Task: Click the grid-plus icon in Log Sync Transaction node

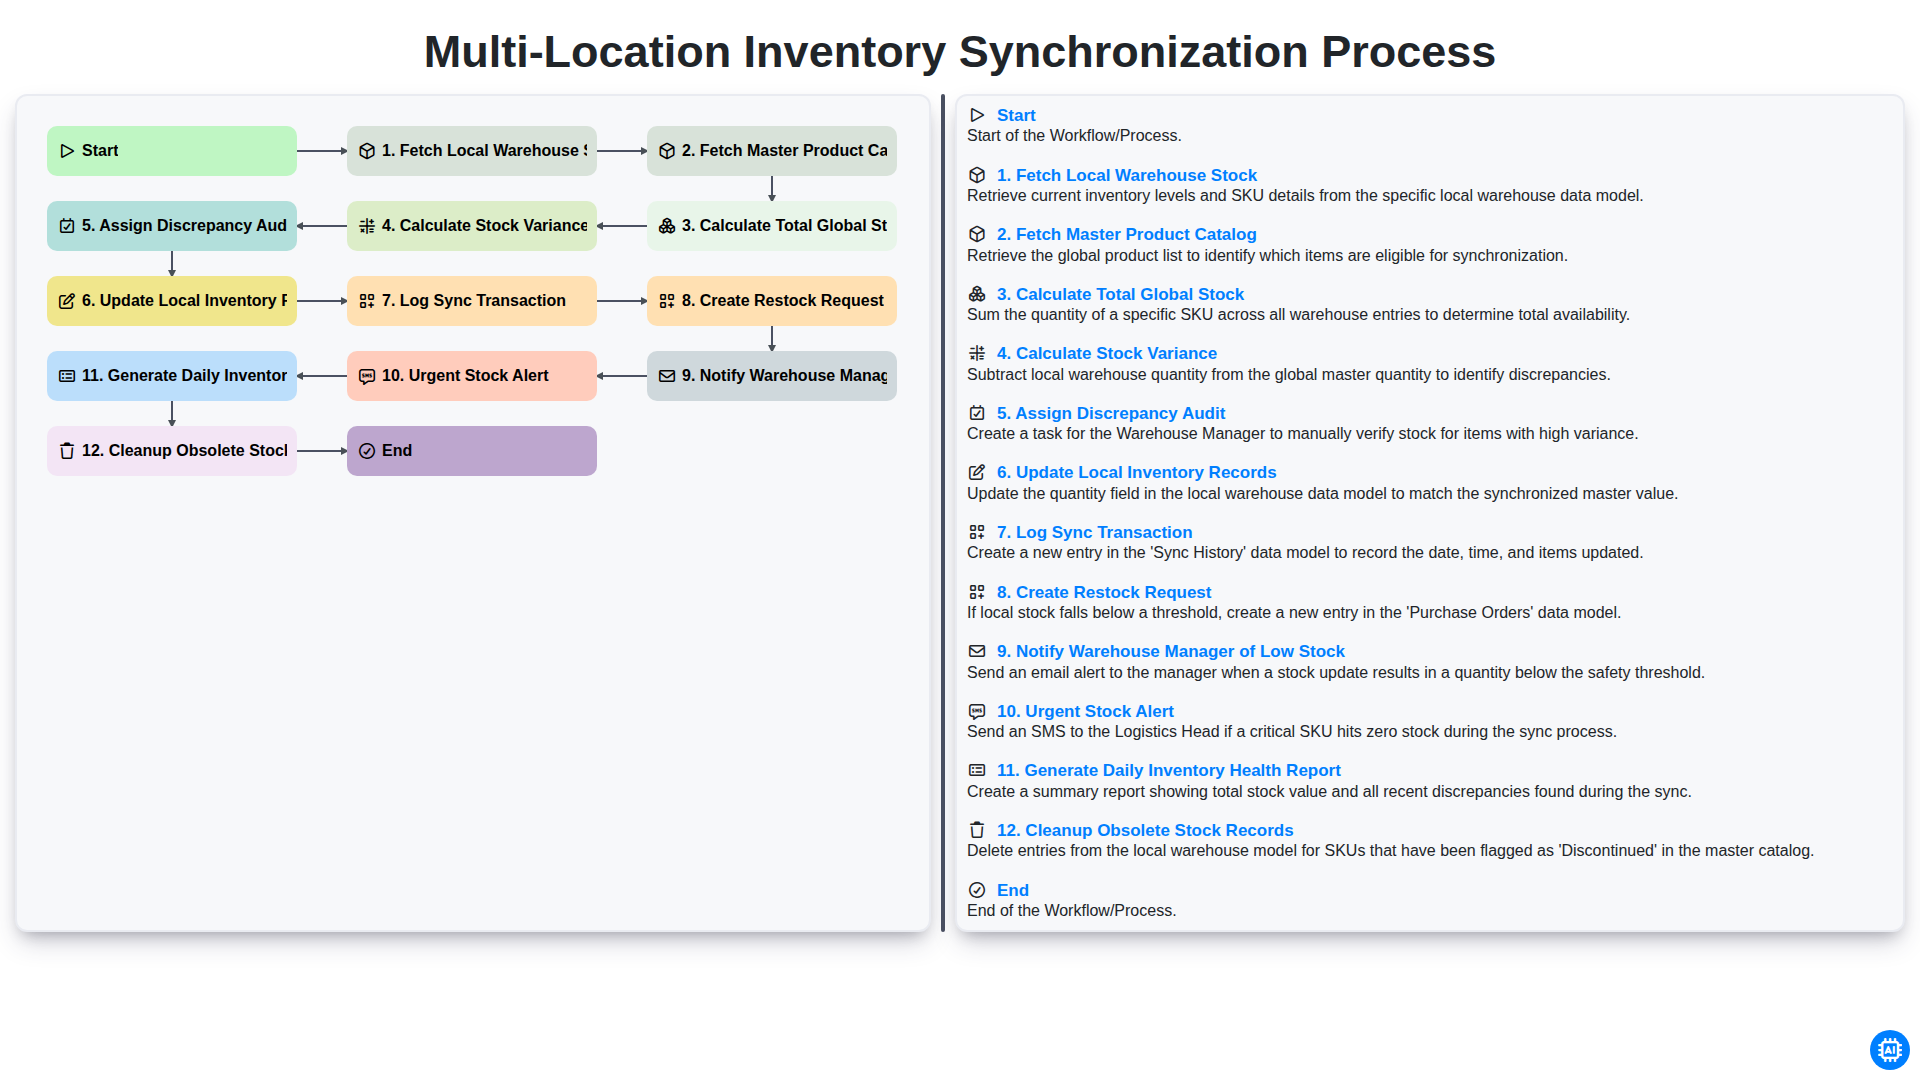Action: (x=367, y=301)
